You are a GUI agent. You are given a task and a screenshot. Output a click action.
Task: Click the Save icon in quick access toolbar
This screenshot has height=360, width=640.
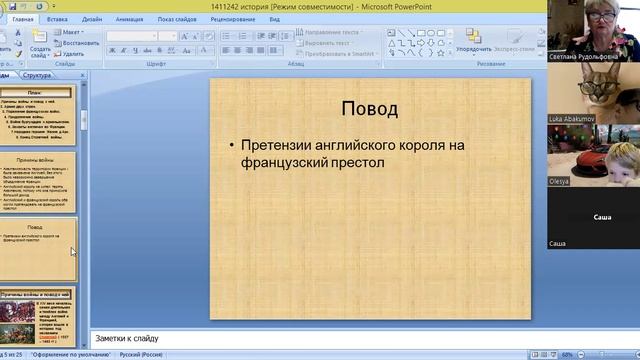(x=12, y=7)
